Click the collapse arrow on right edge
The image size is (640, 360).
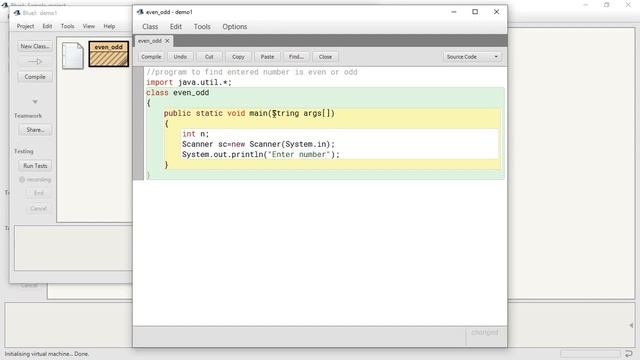(x=631, y=325)
